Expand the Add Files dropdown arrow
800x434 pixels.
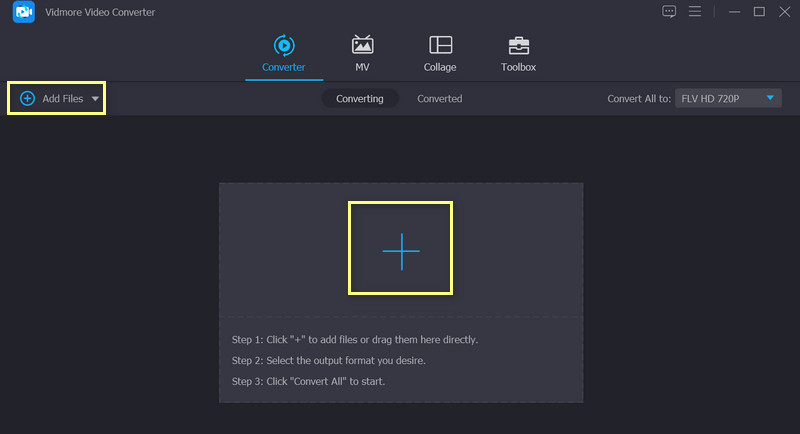pos(95,99)
